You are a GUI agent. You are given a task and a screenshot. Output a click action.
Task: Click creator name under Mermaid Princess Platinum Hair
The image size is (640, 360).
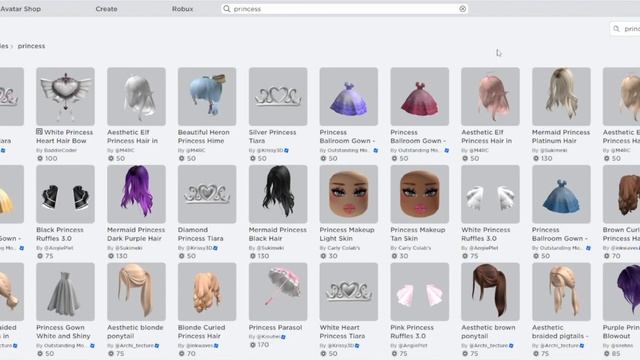coord(553,150)
